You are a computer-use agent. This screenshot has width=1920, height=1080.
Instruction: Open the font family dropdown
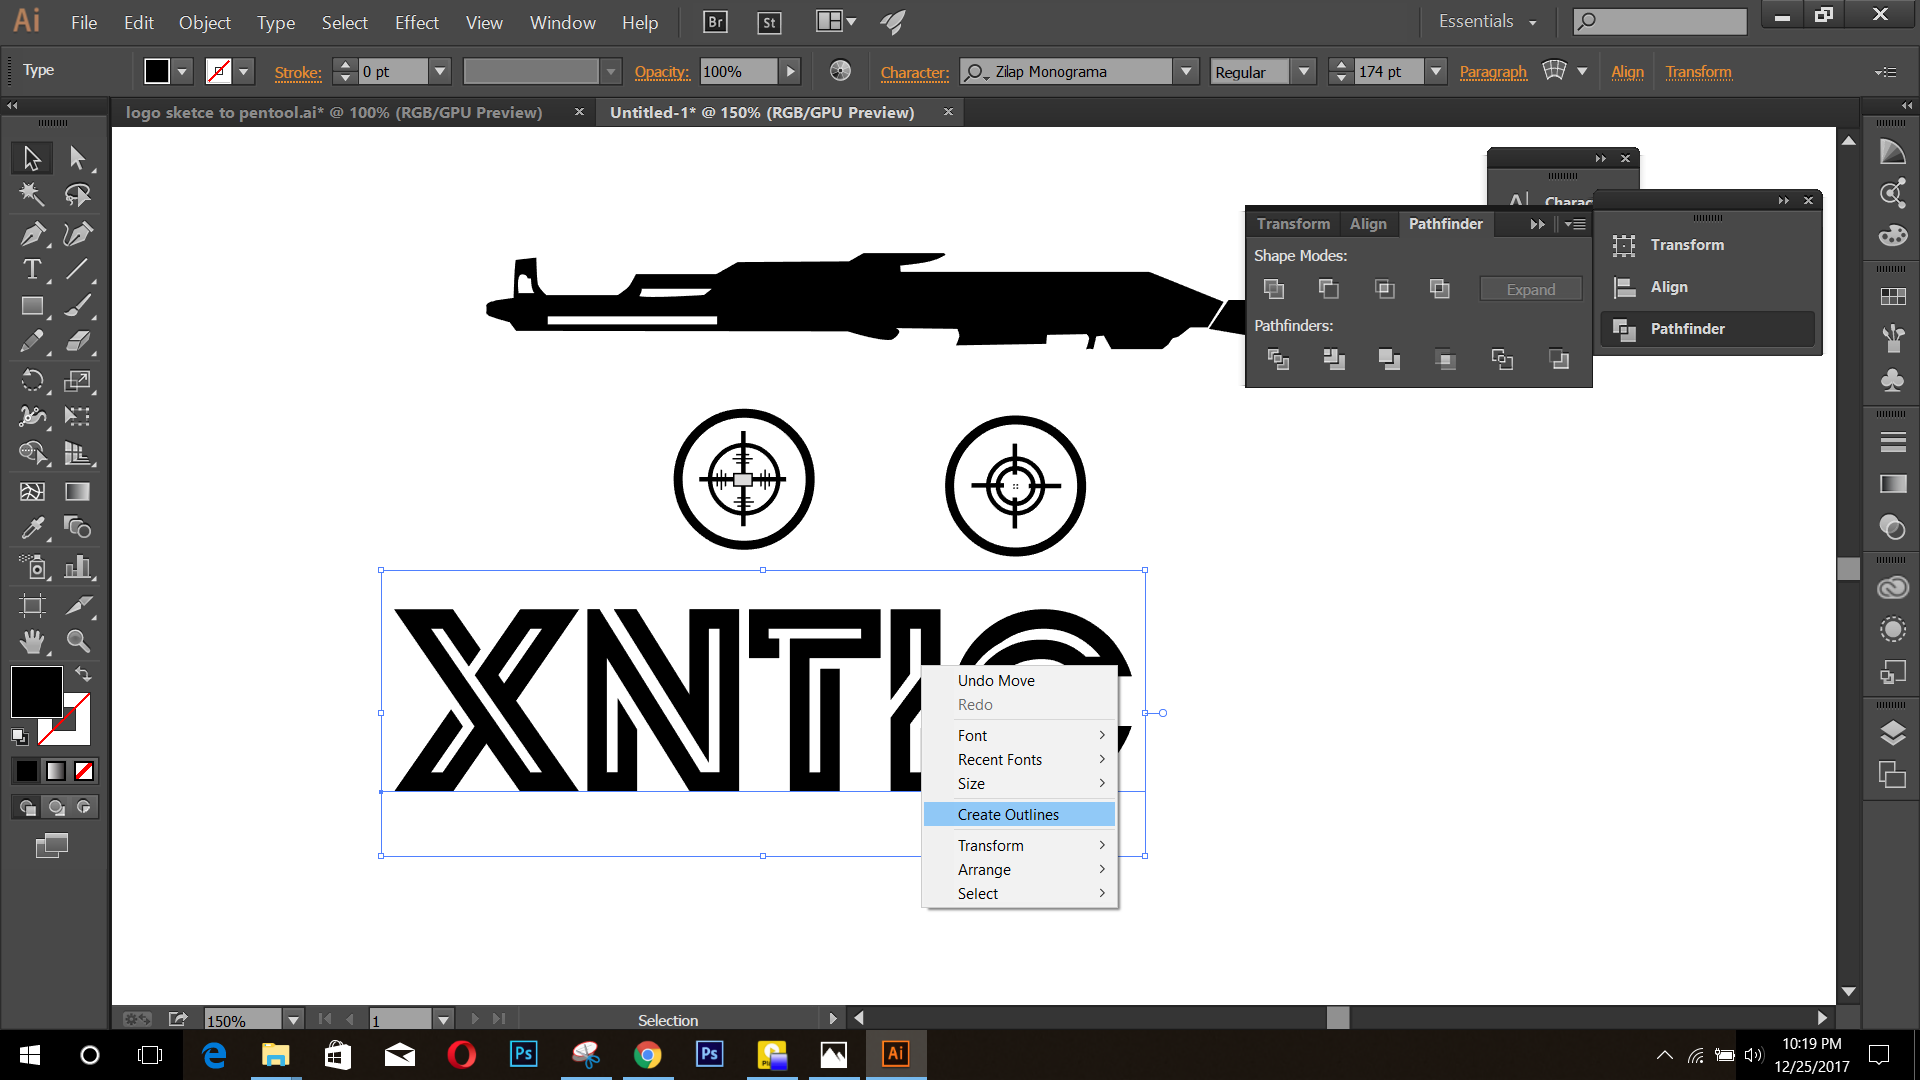pos(1186,71)
